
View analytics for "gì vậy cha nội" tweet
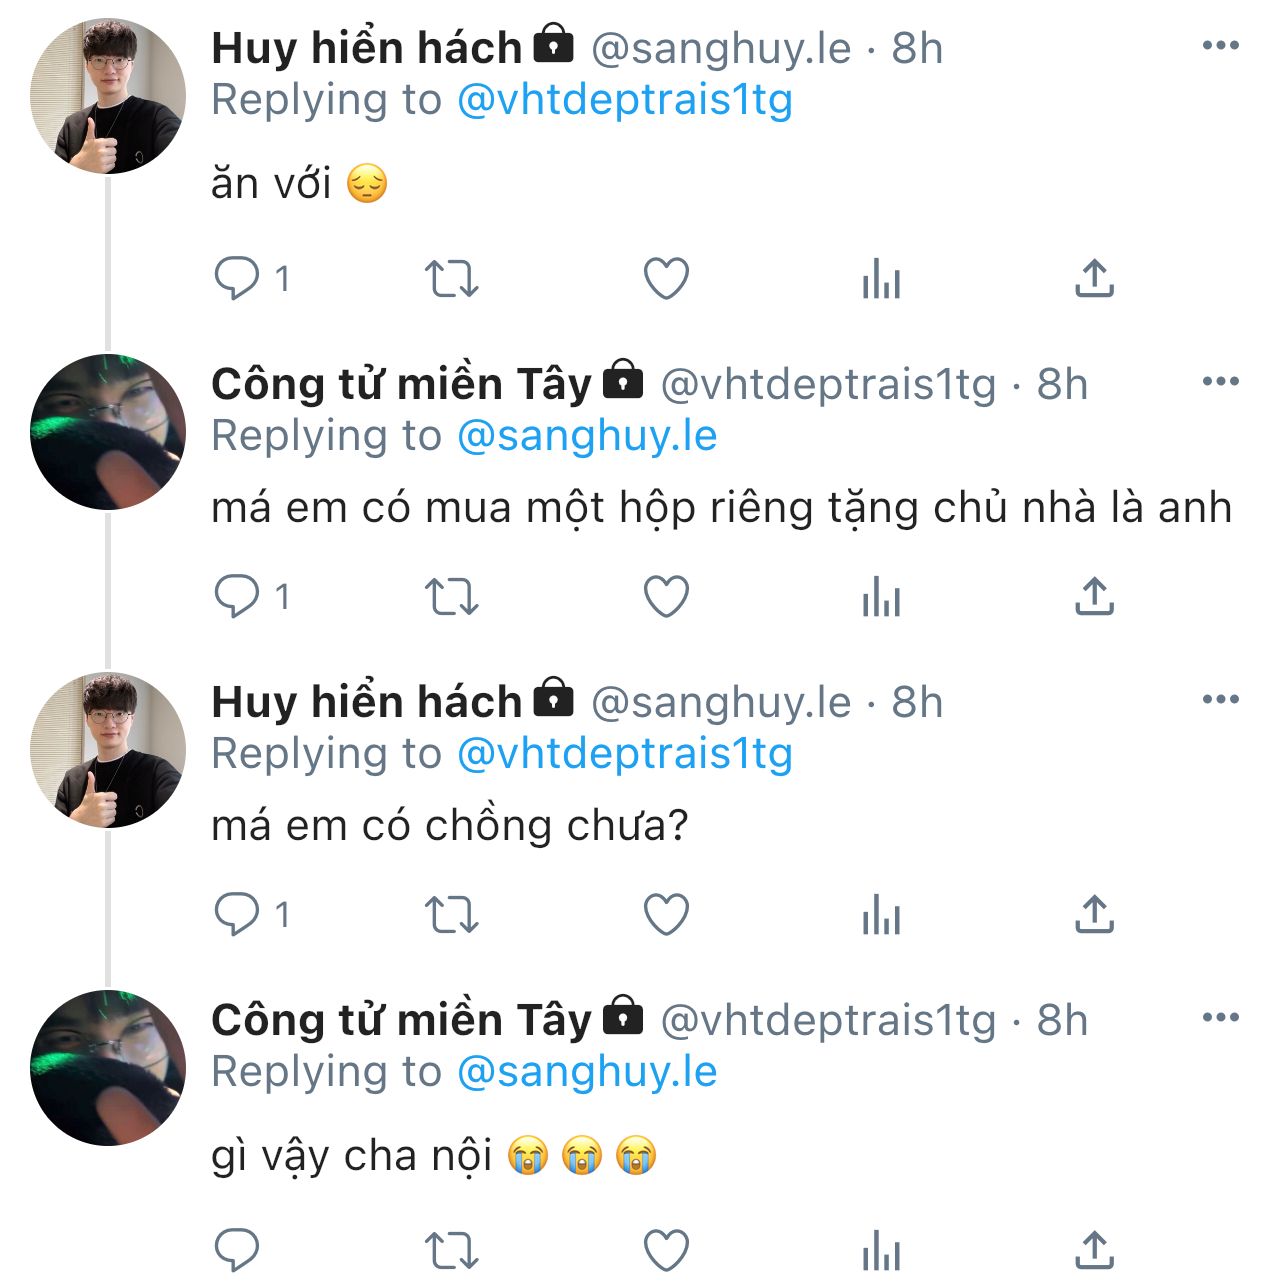(881, 1251)
